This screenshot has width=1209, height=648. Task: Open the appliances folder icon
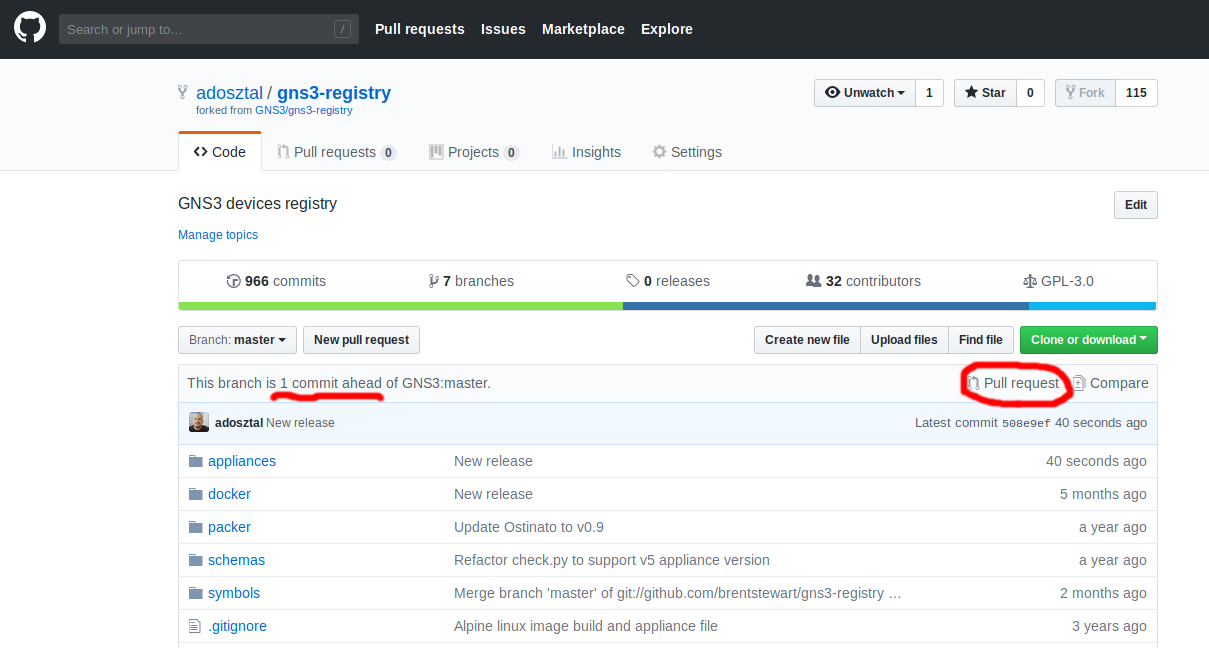coord(196,461)
